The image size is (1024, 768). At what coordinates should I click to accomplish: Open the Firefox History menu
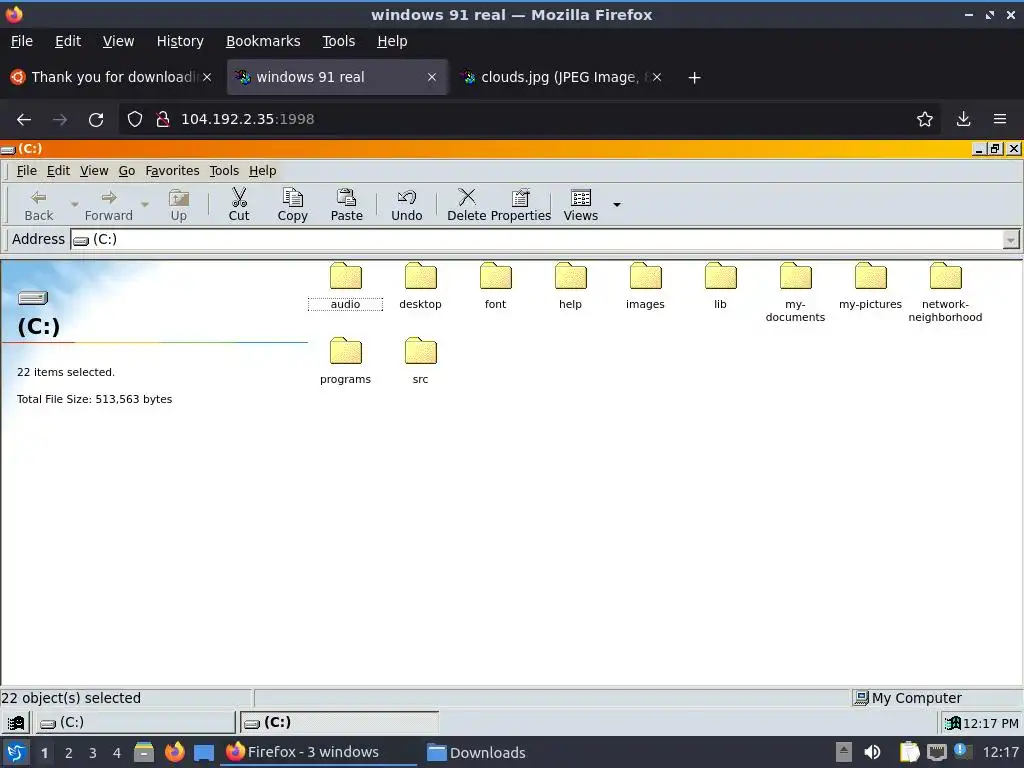[180, 41]
